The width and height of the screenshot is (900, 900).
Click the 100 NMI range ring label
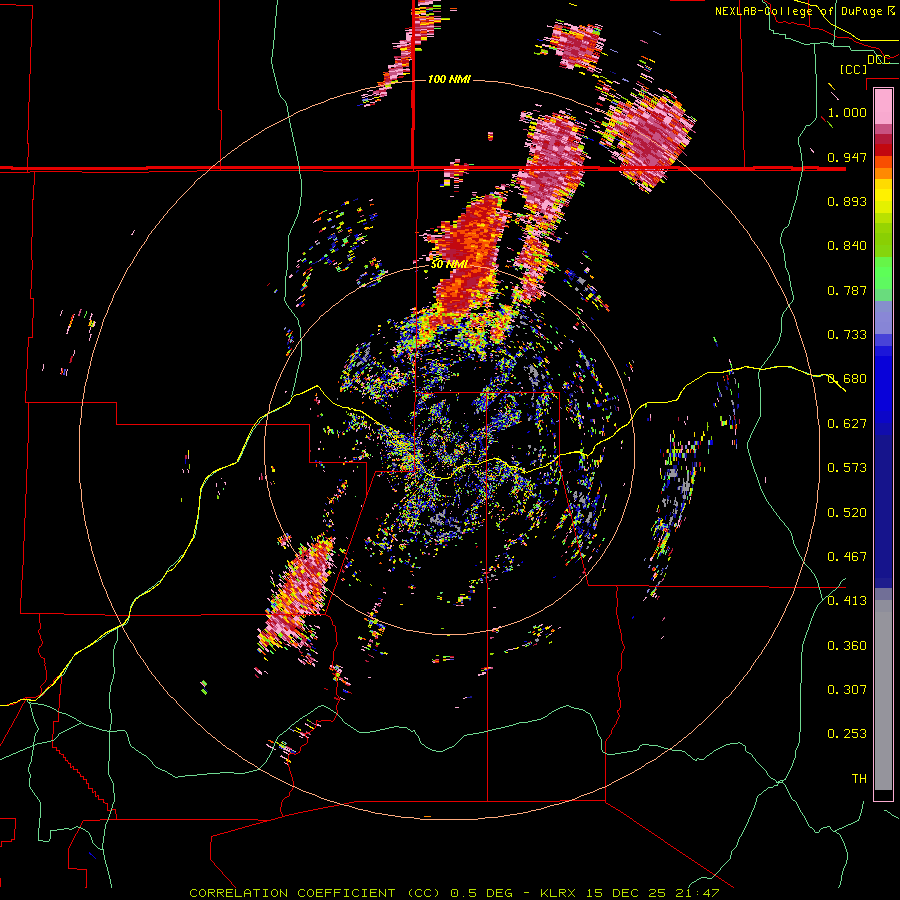click(449, 79)
